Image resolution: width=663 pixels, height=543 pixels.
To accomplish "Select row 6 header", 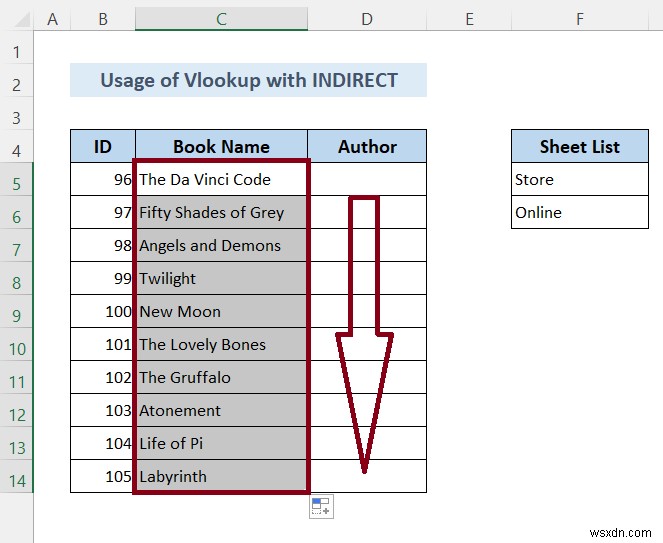I will point(16,212).
